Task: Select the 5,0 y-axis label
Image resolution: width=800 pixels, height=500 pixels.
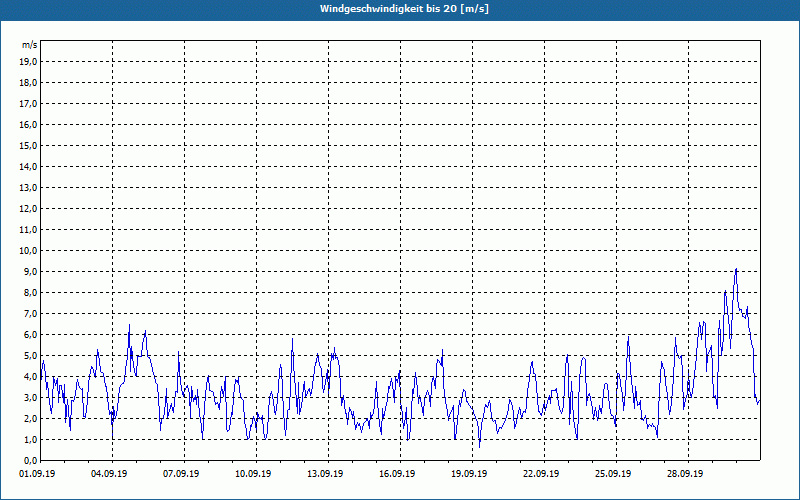Action: coord(31,356)
